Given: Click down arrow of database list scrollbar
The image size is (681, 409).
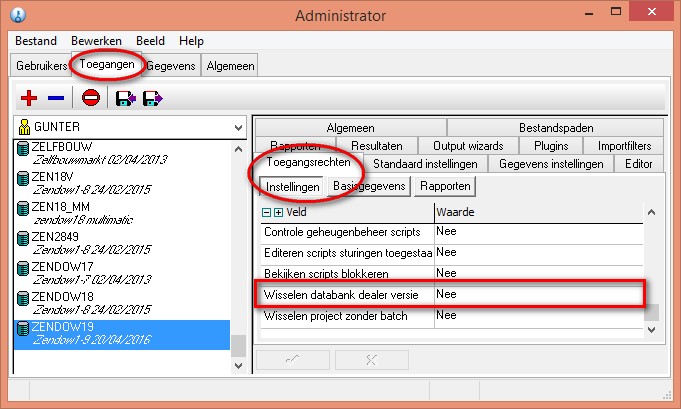Looking at the screenshot, I should pos(238,366).
